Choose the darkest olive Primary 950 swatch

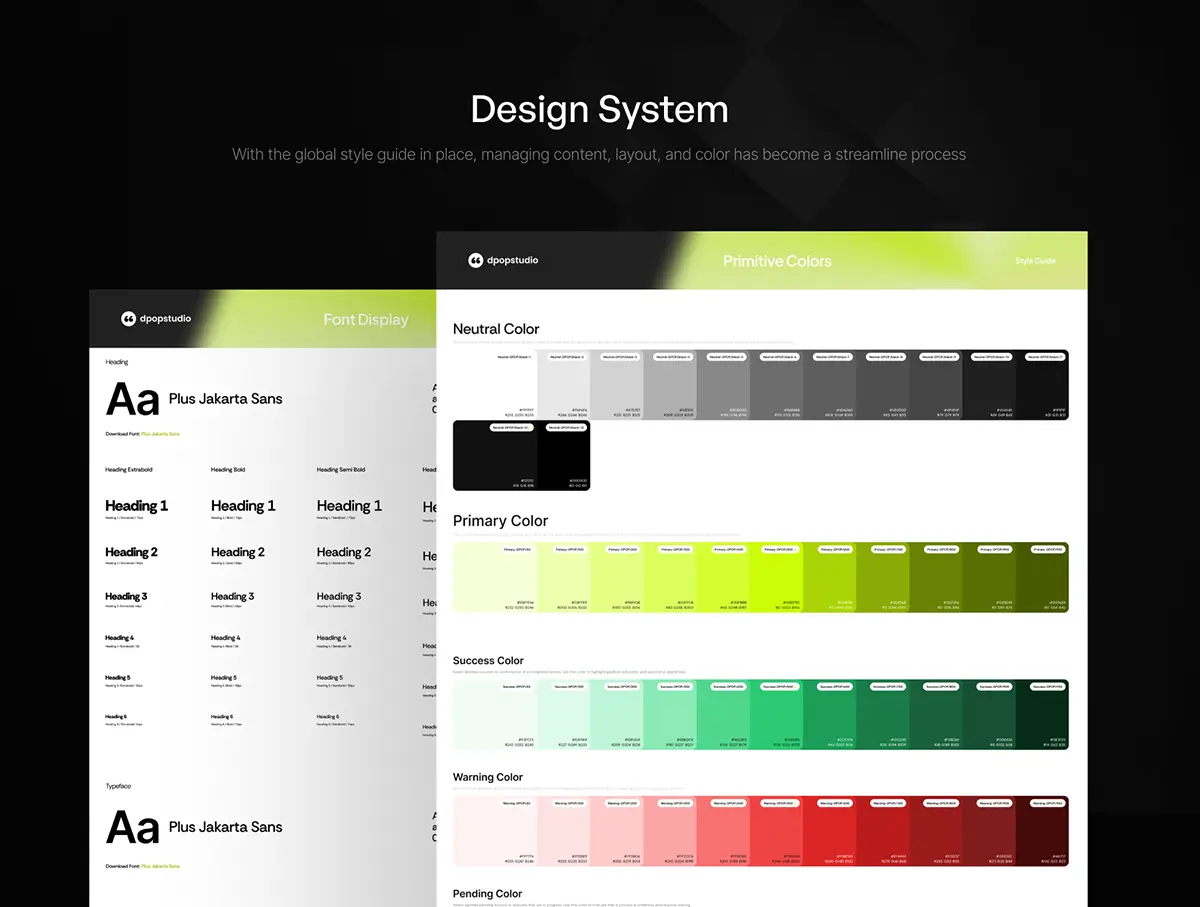pos(1042,577)
